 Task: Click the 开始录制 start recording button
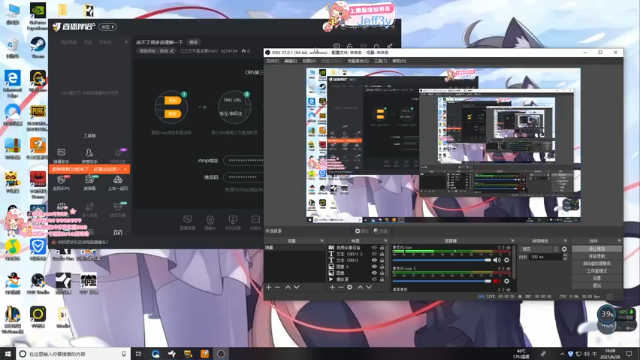(x=597, y=256)
